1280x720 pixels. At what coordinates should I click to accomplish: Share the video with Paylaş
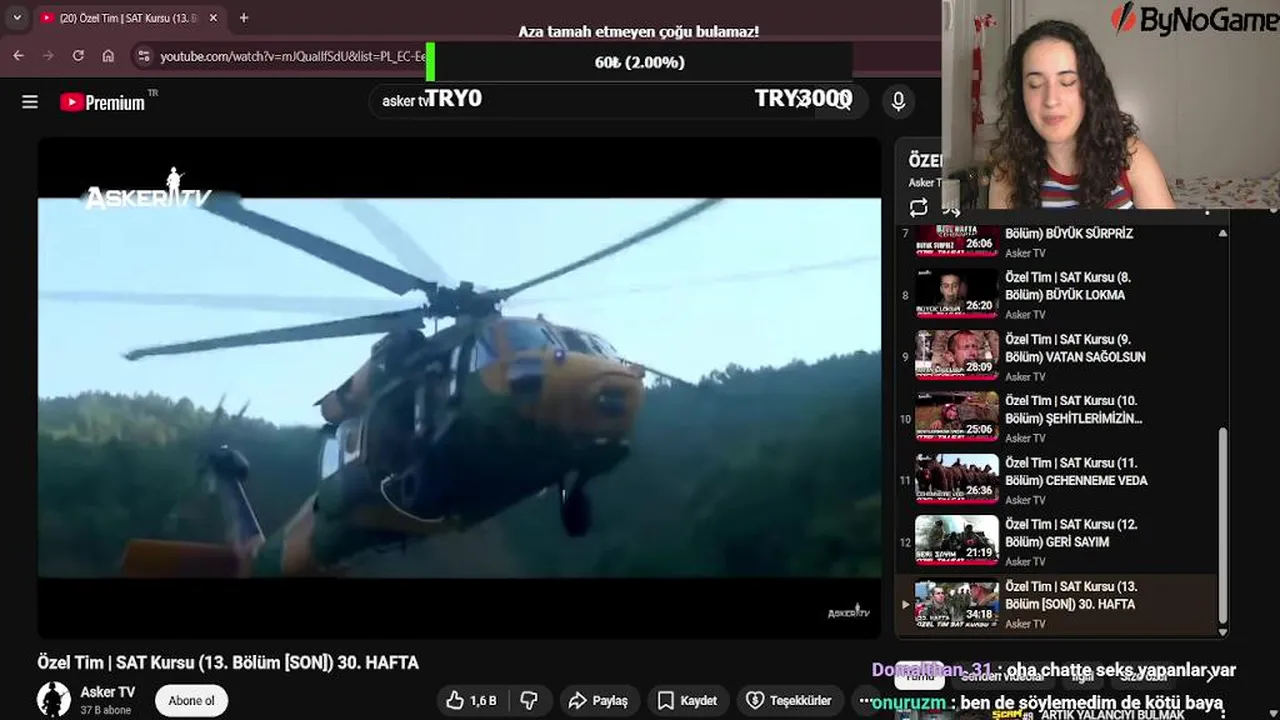598,700
